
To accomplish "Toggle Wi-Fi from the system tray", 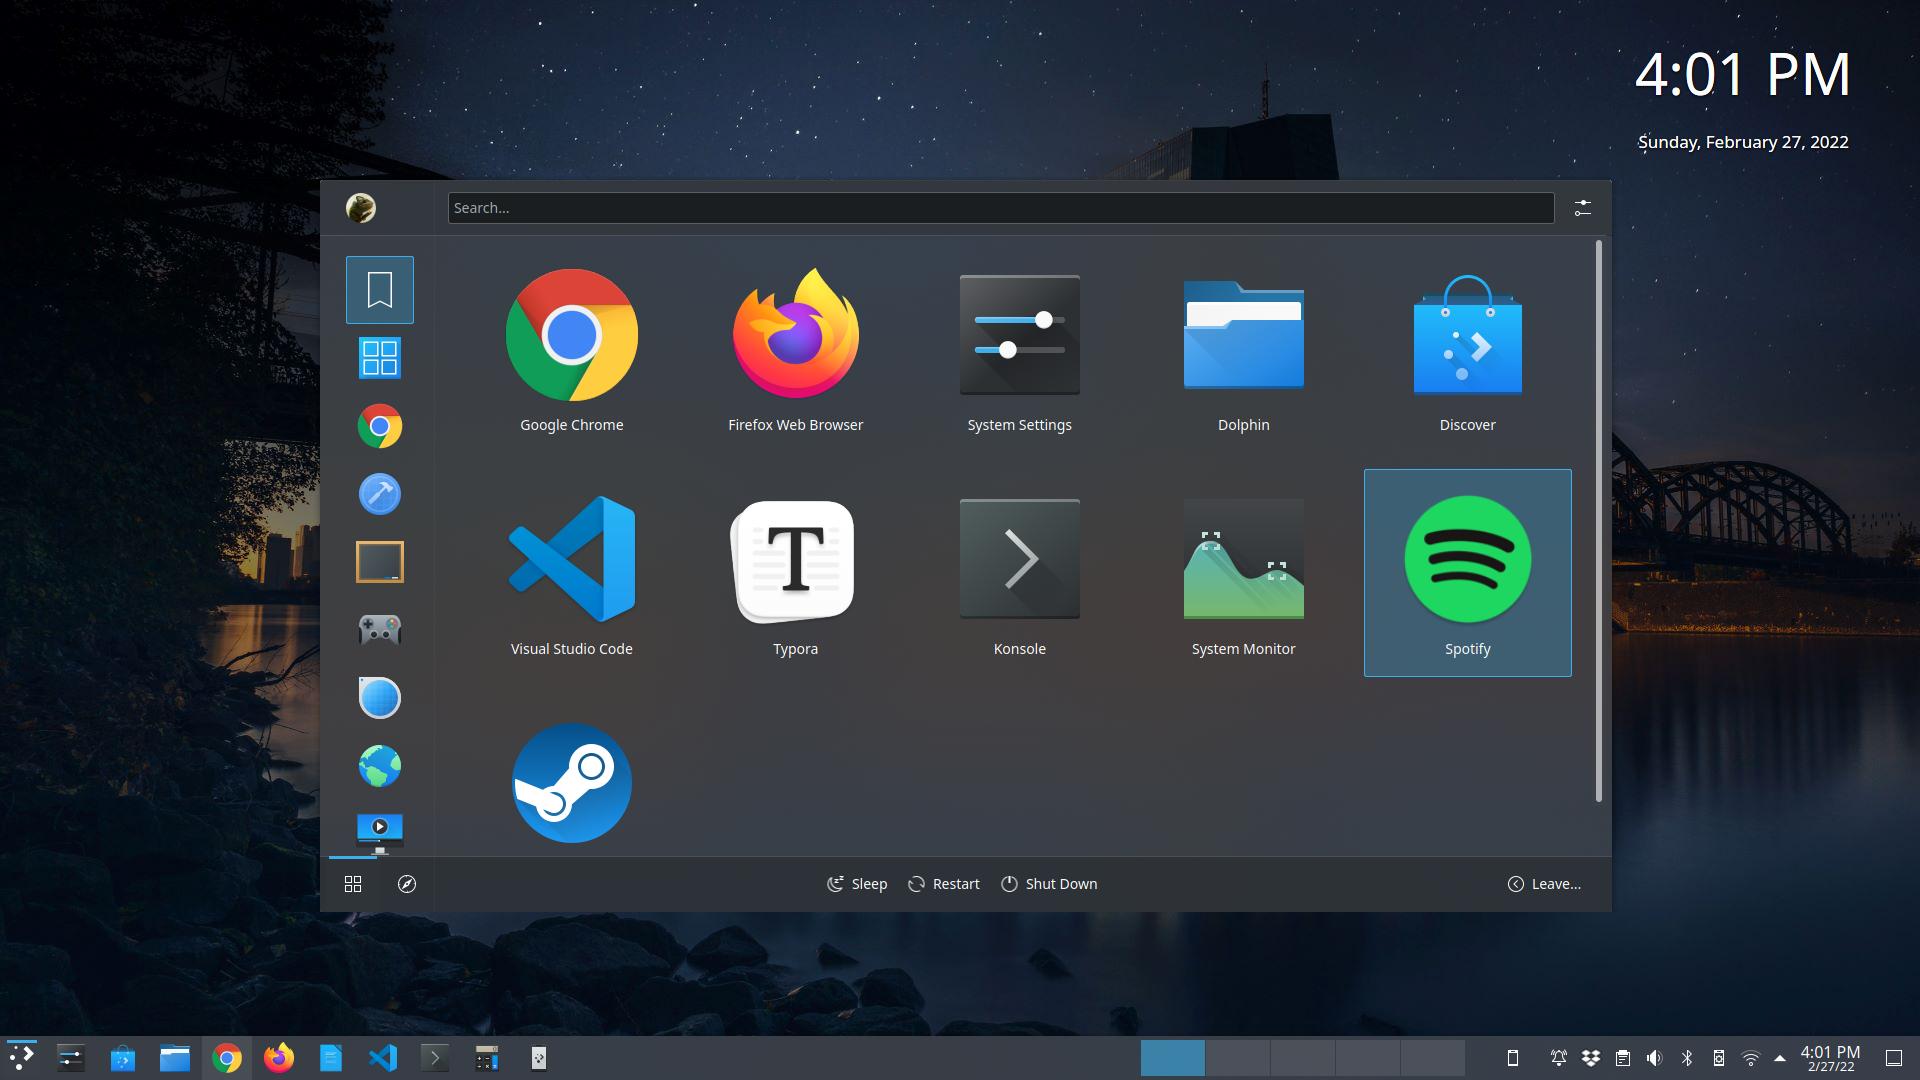I will [1751, 1057].
